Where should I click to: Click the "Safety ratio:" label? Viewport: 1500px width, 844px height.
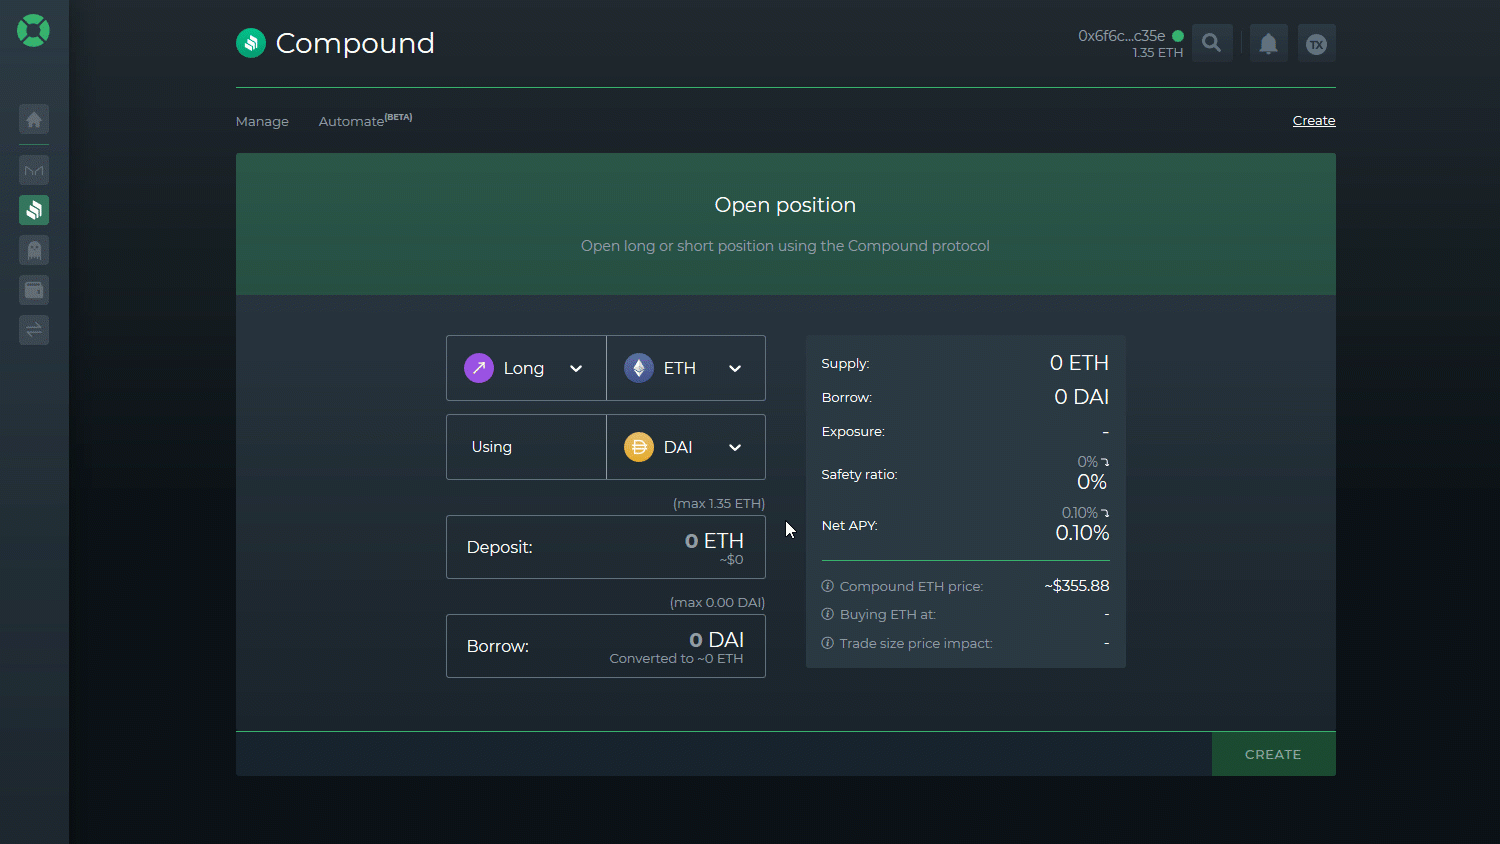click(859, 474)
